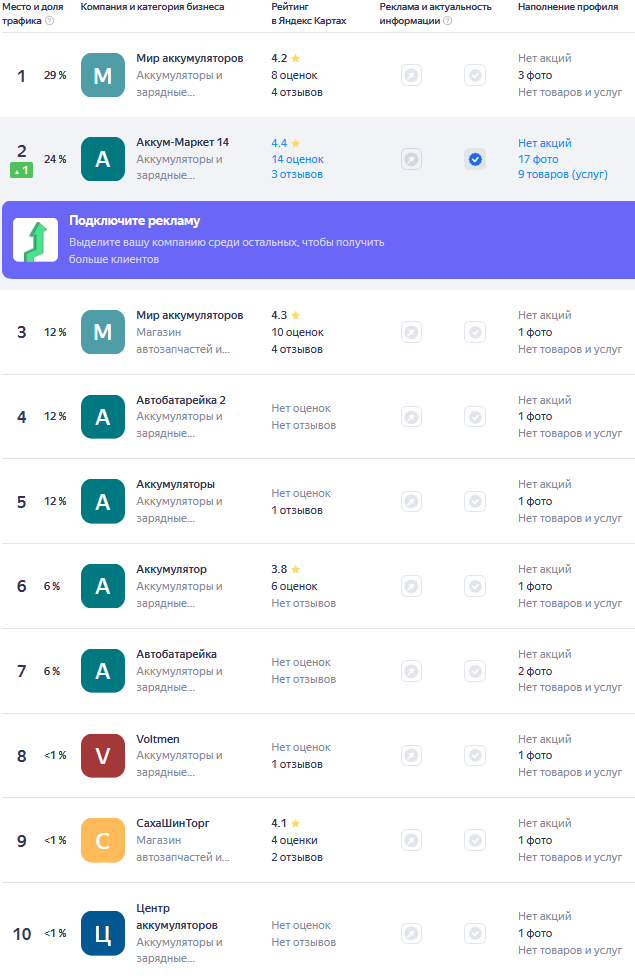Open the 4.4 rating link

coord(286,143)
